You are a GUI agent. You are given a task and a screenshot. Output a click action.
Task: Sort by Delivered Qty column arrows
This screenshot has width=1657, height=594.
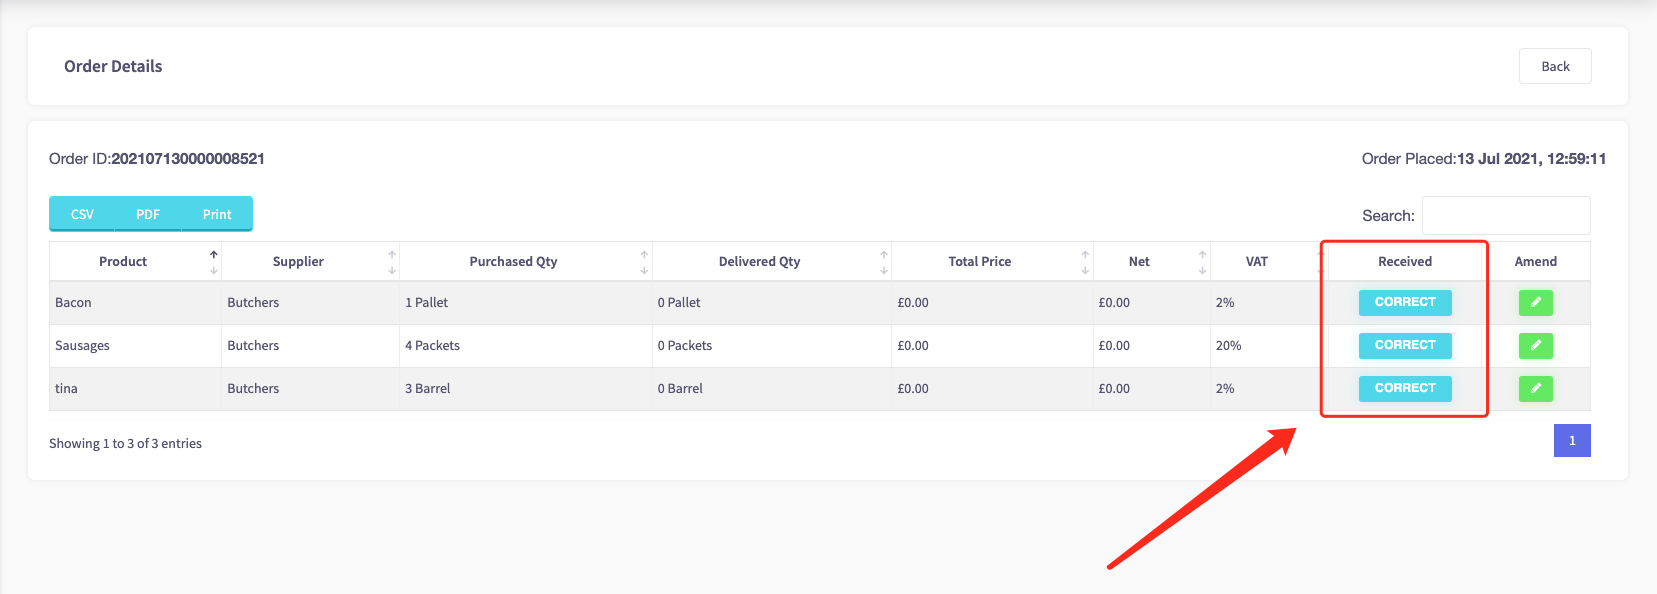point(884,262)
